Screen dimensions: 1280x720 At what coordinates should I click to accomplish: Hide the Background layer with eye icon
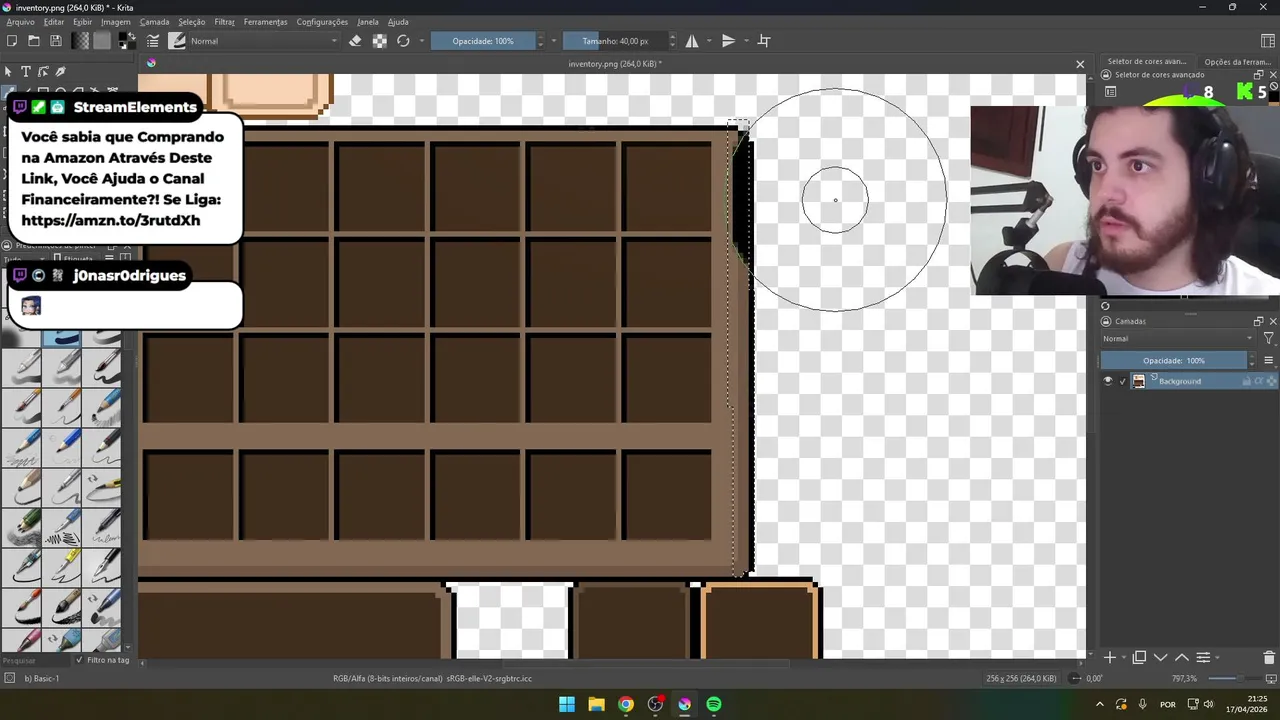pyautogui.click(x=1107, y=381)
